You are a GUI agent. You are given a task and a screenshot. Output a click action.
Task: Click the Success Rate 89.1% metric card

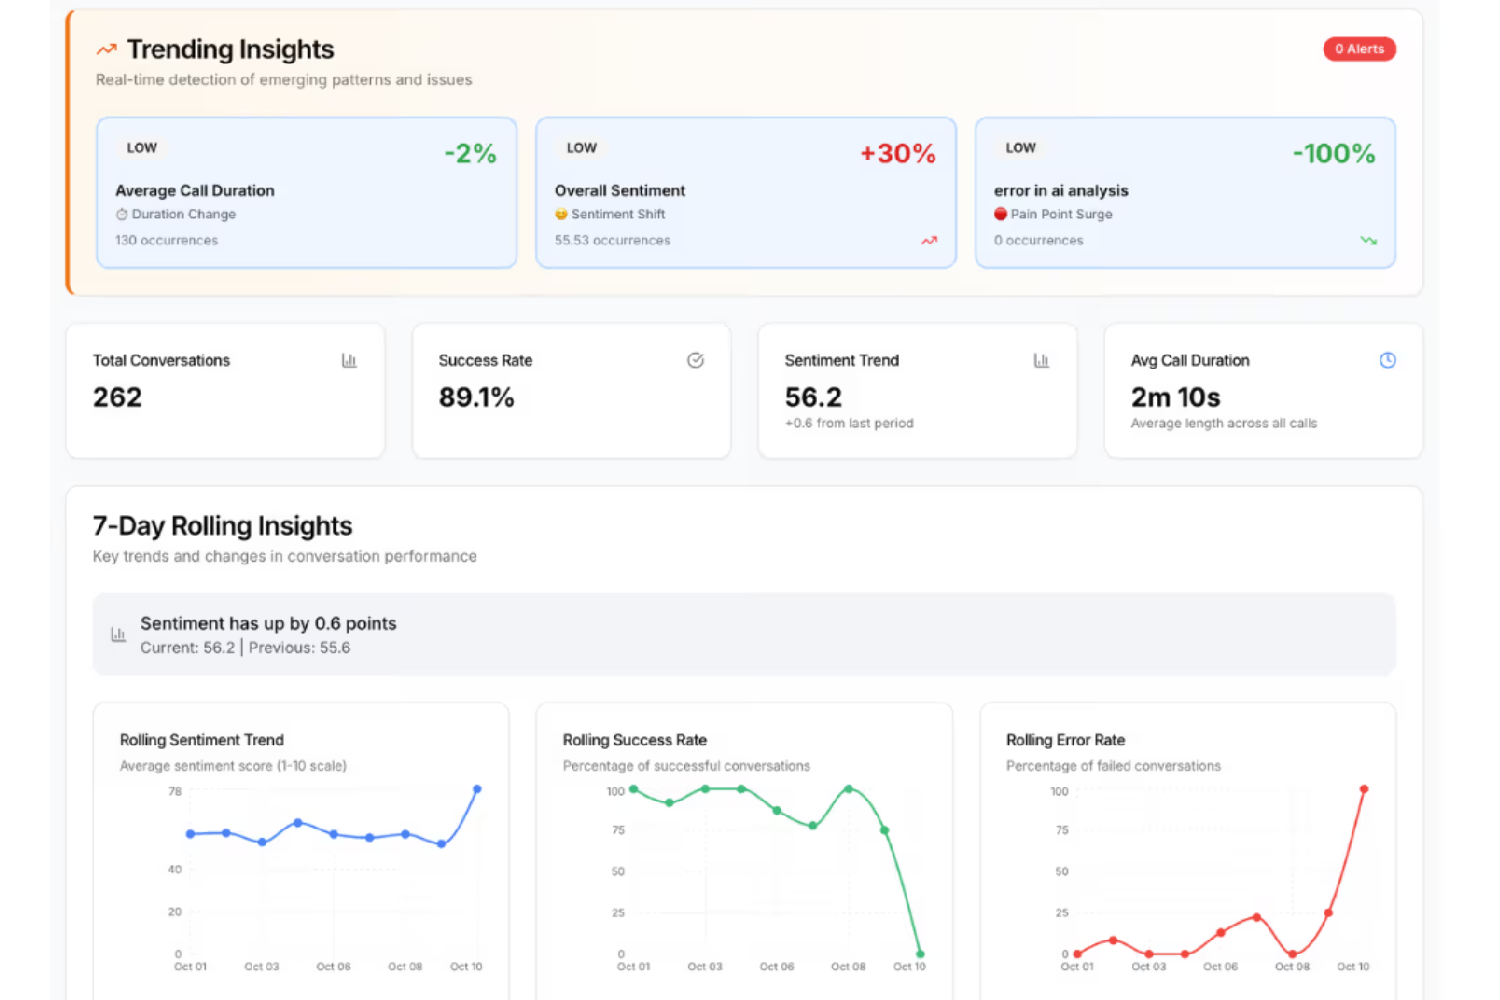click(x=571, y=390)
